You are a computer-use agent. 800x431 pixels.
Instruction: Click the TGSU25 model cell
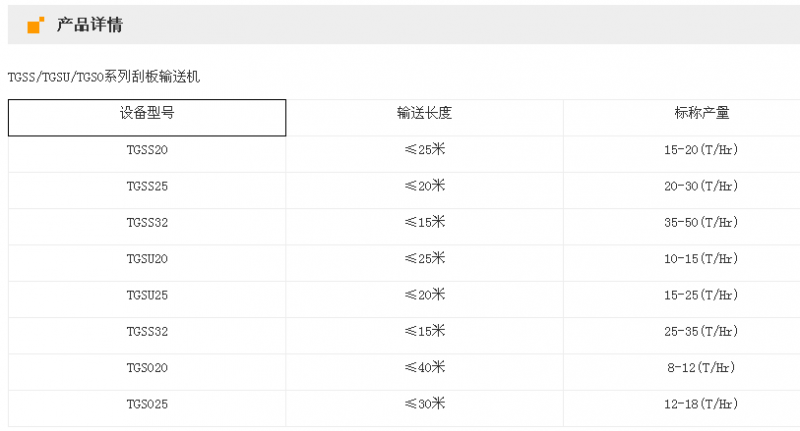coord(147,299)
